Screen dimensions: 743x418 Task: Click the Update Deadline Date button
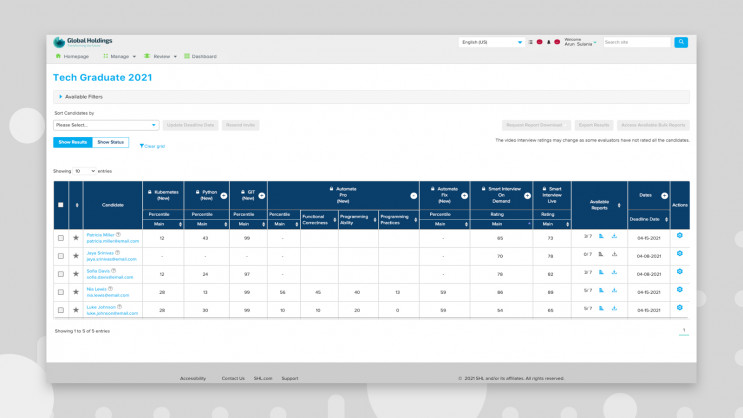(190, 125)
